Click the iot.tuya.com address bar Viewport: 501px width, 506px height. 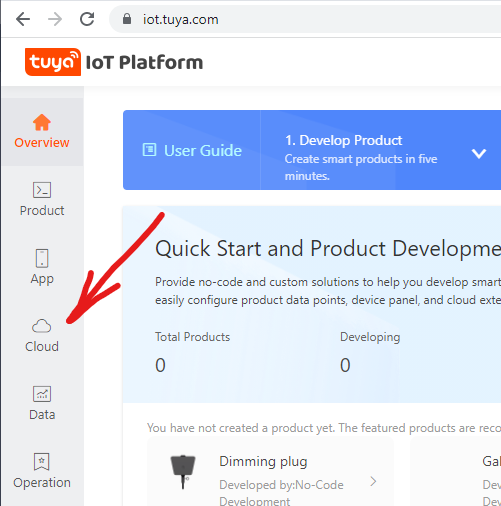305,19
